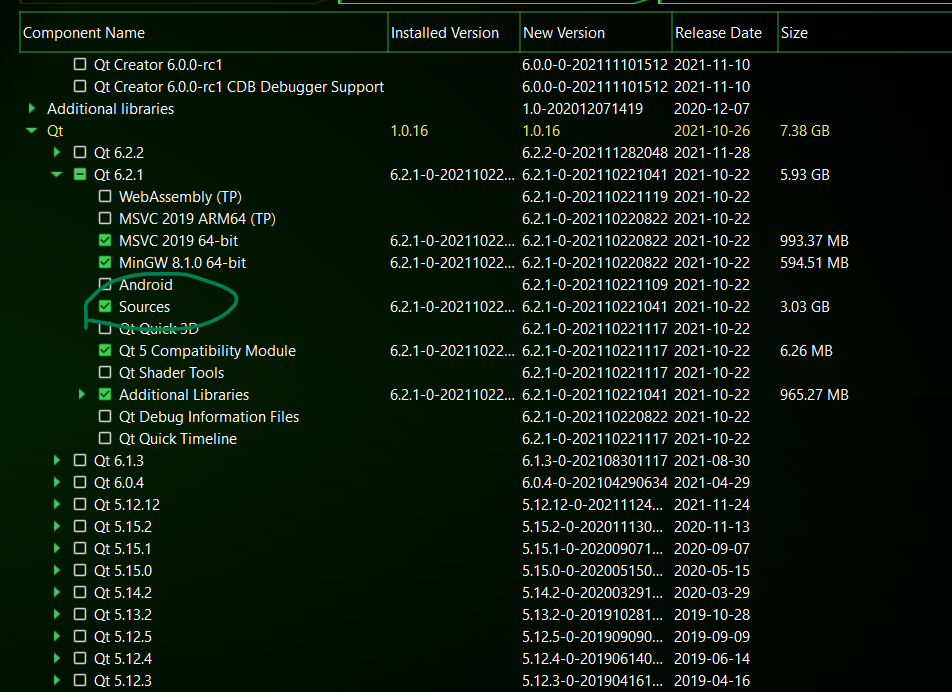The height and width of the screenshot is (692, 952).
Task: Select the 594.51 MB size value
Action: [814, 263]
